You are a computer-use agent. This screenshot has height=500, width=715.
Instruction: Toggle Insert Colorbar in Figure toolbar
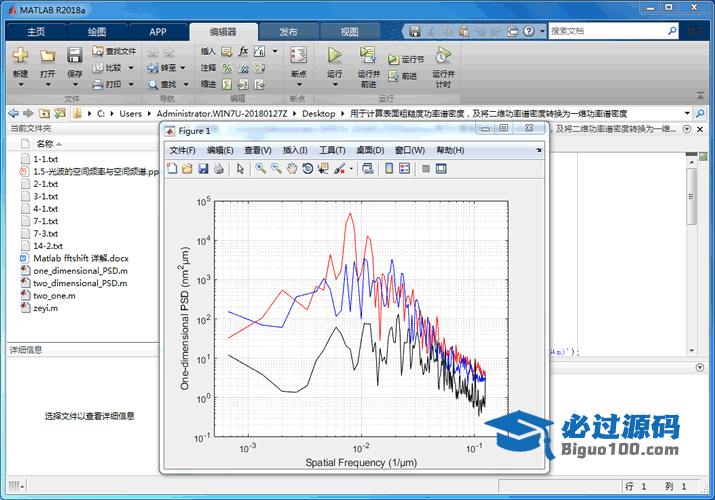coord(387,169)
